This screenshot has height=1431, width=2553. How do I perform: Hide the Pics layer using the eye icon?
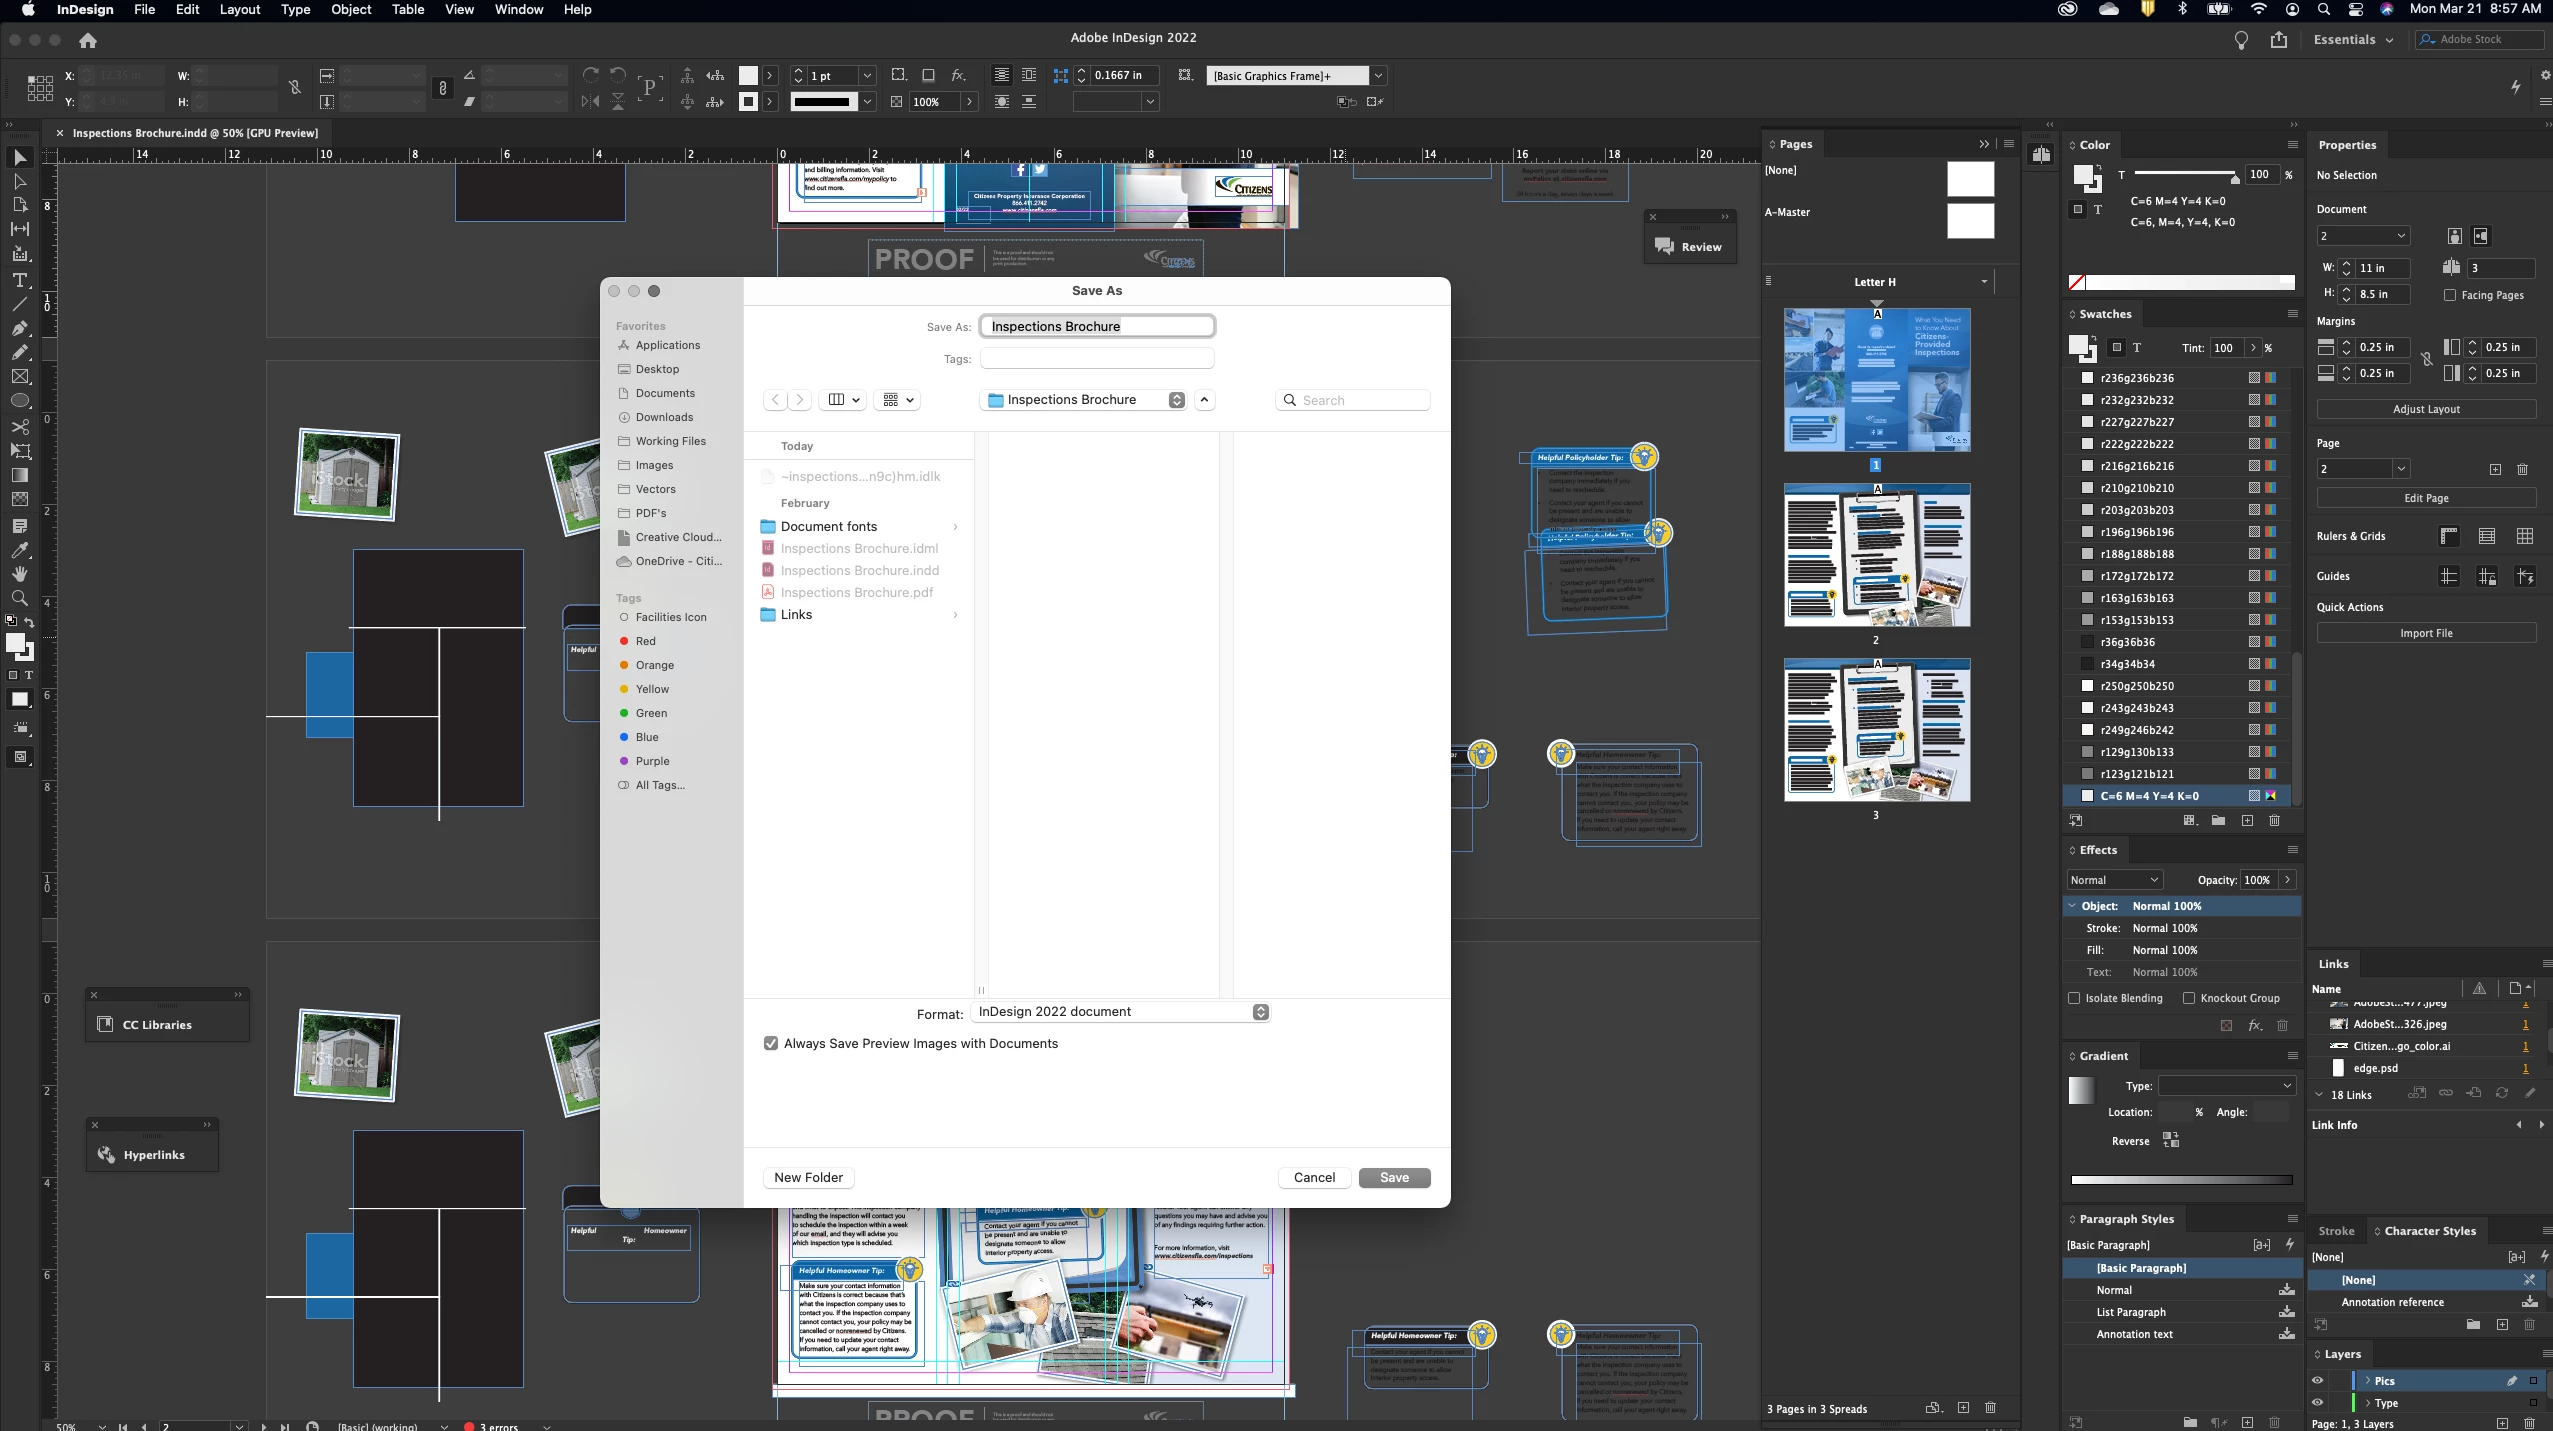[2317, 1381]
